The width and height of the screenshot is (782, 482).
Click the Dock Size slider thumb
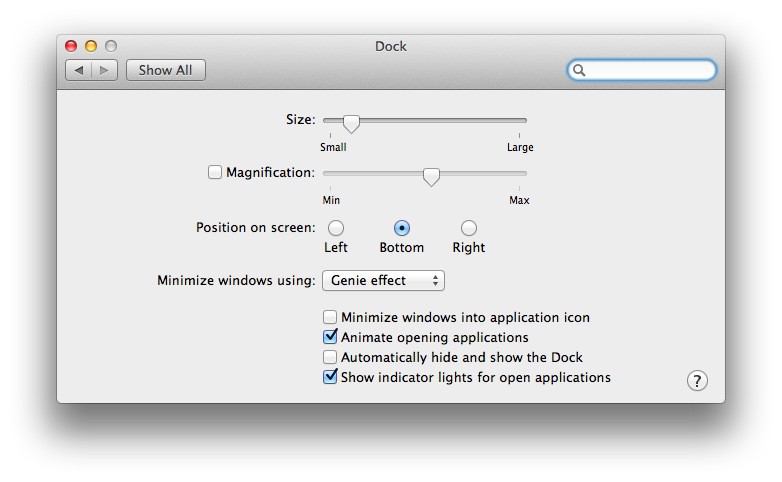pyautogui.click(x=351, y=123)
